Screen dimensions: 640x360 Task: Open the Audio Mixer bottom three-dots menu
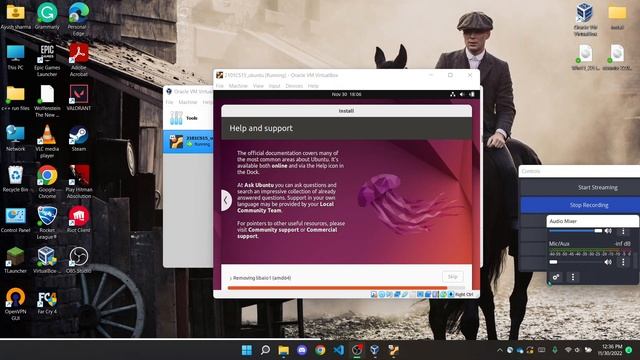click(573, 277)
